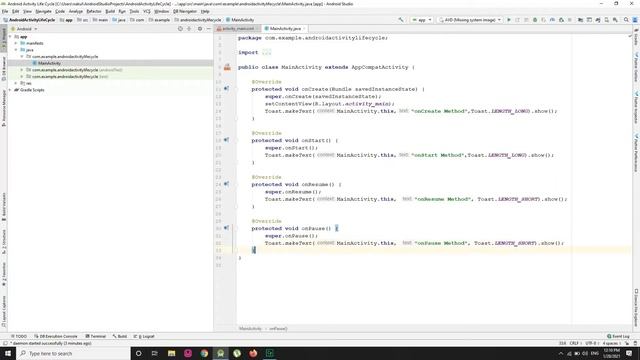Click the Profile app icon in toolbar

pos(552,20)
